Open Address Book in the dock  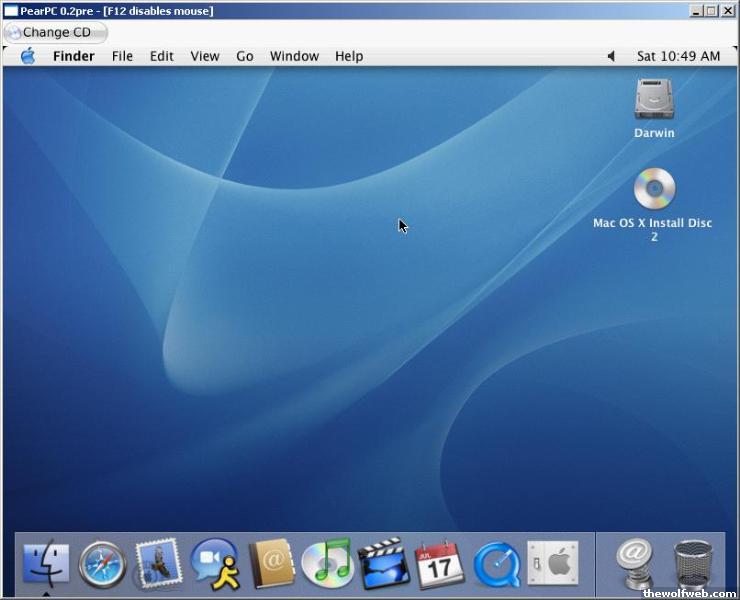tap(271, 564)
